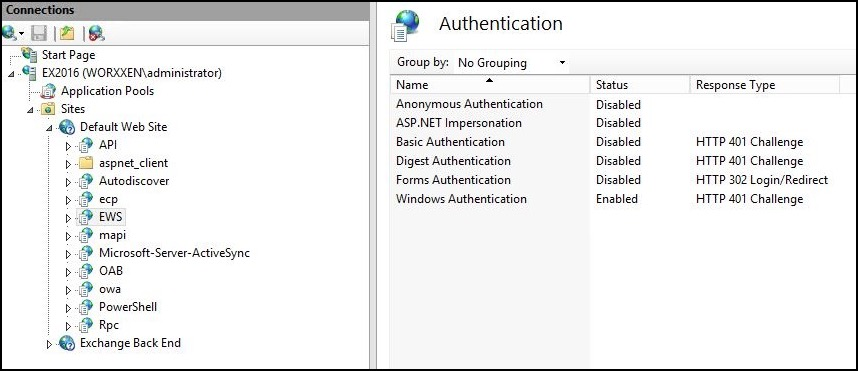Click the EX2016 server icon
Image resolution: width=858 pixels, height=371 pixels.
(x=30, y=73)
